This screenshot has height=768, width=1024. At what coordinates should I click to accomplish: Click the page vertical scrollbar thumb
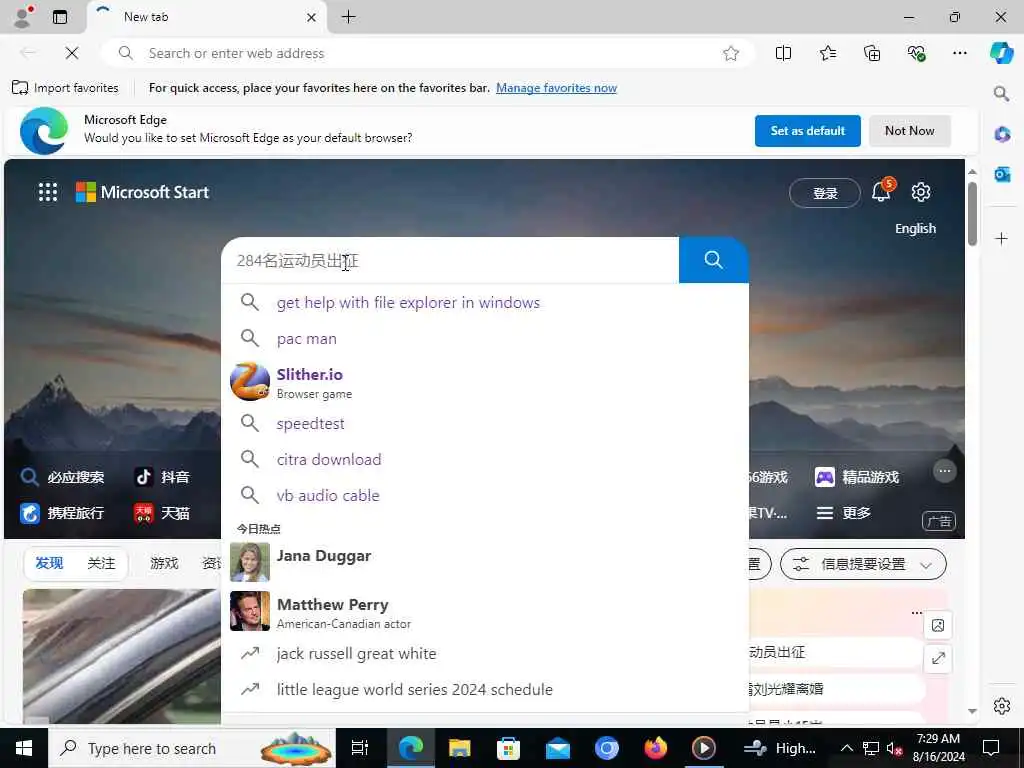point(972,214)
